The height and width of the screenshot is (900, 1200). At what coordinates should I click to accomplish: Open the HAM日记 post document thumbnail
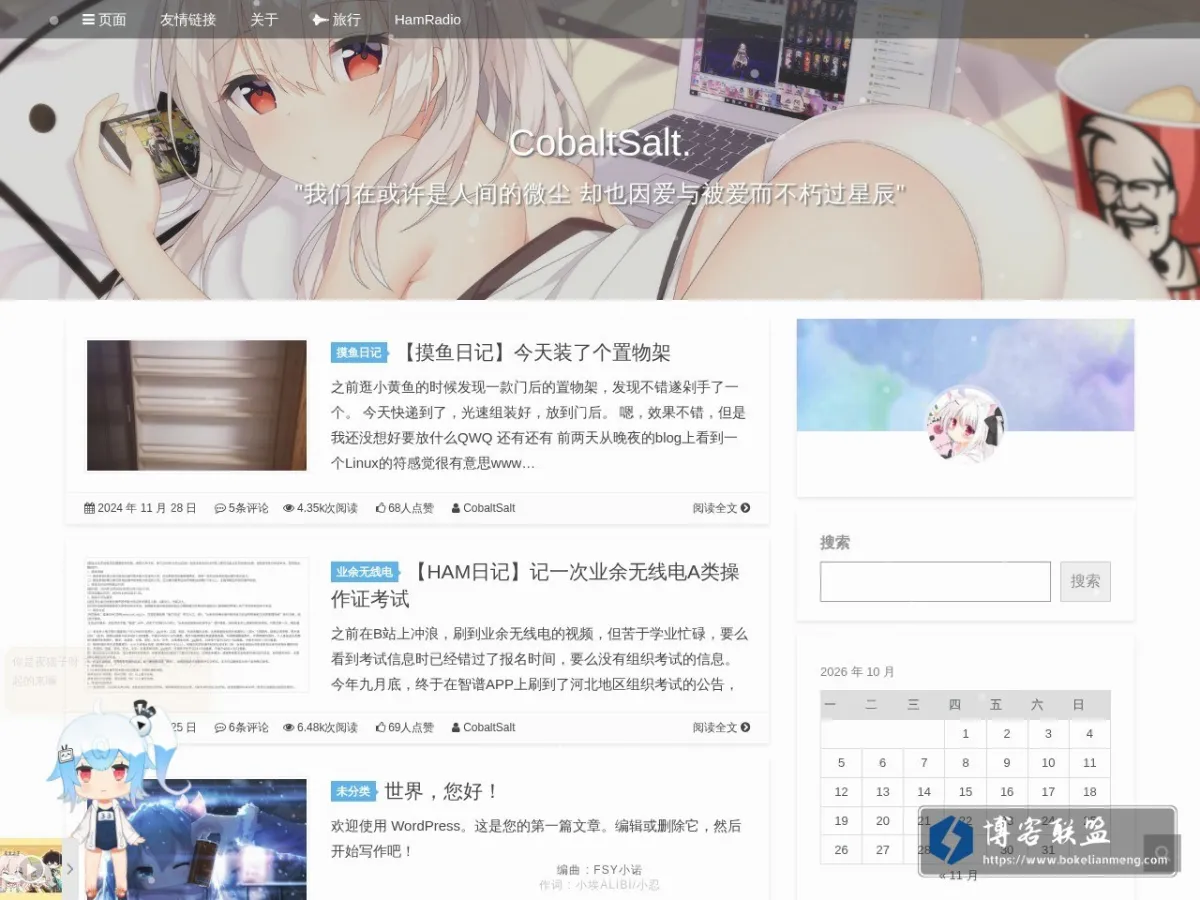pyautogui.click(x=197, y=625)
